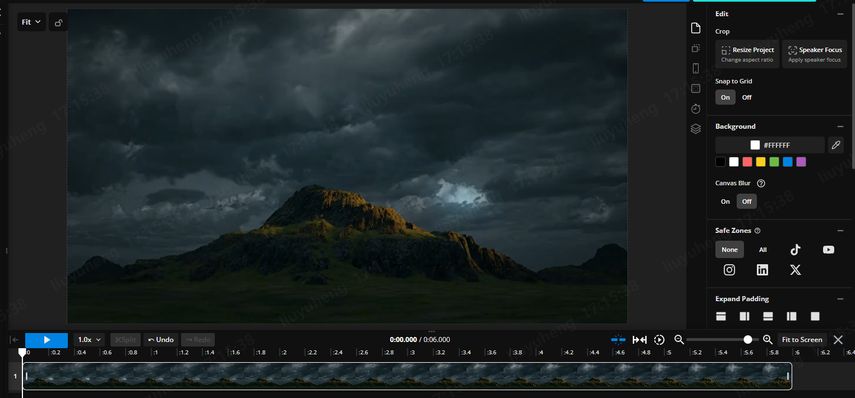Select the YouTube safe zone icon
This screenshot has height=398, width=855.
click(x=828, y=250)
